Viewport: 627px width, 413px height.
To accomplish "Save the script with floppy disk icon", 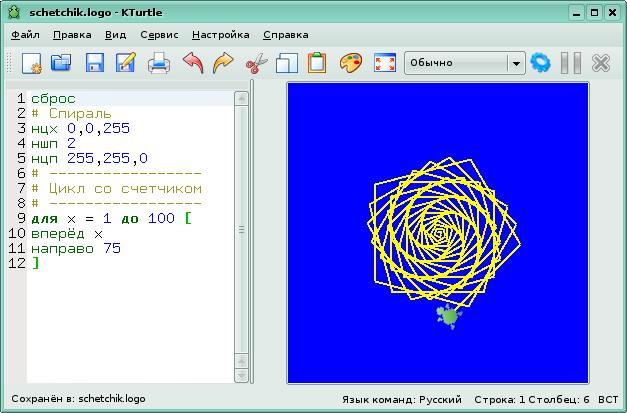I will pyautogui.click(x=95, y=63).
